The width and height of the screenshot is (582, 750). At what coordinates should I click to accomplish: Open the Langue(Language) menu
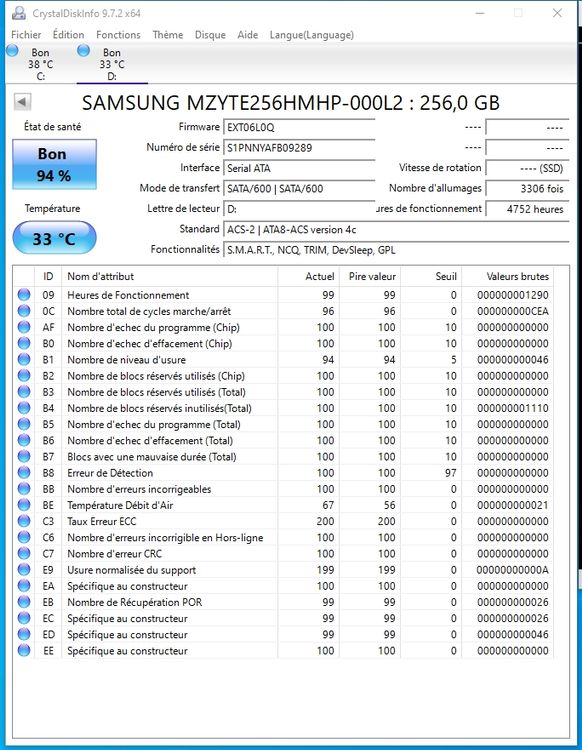(x=312, y=35)
